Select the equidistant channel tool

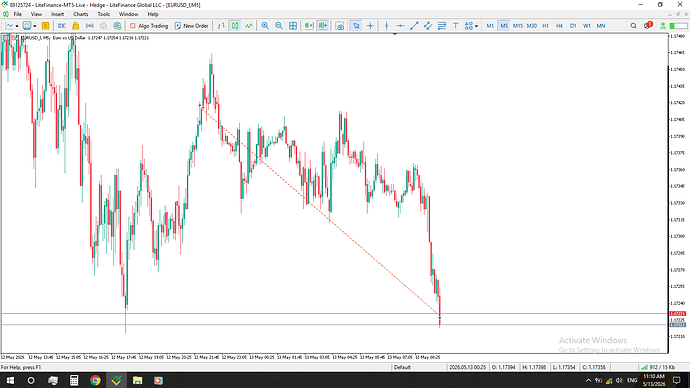click(x=428, y=26)
